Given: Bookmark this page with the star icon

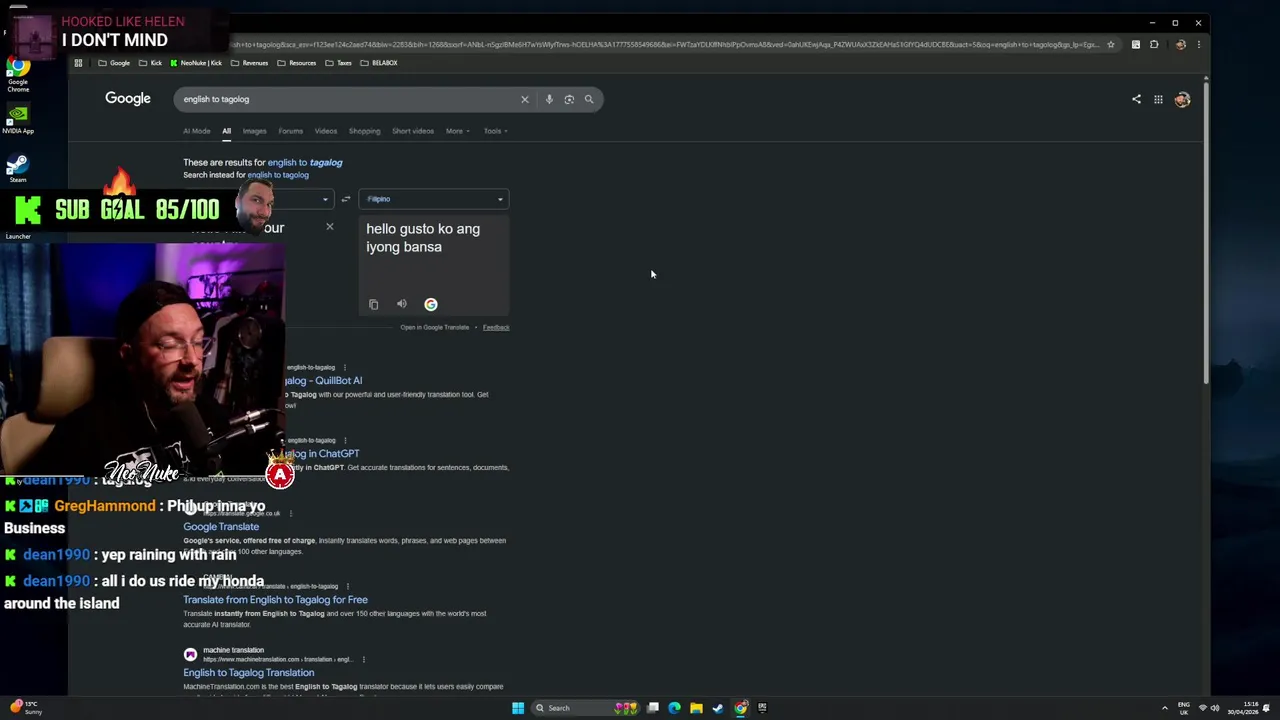Looking at the screenshot, I should 1110,44.
